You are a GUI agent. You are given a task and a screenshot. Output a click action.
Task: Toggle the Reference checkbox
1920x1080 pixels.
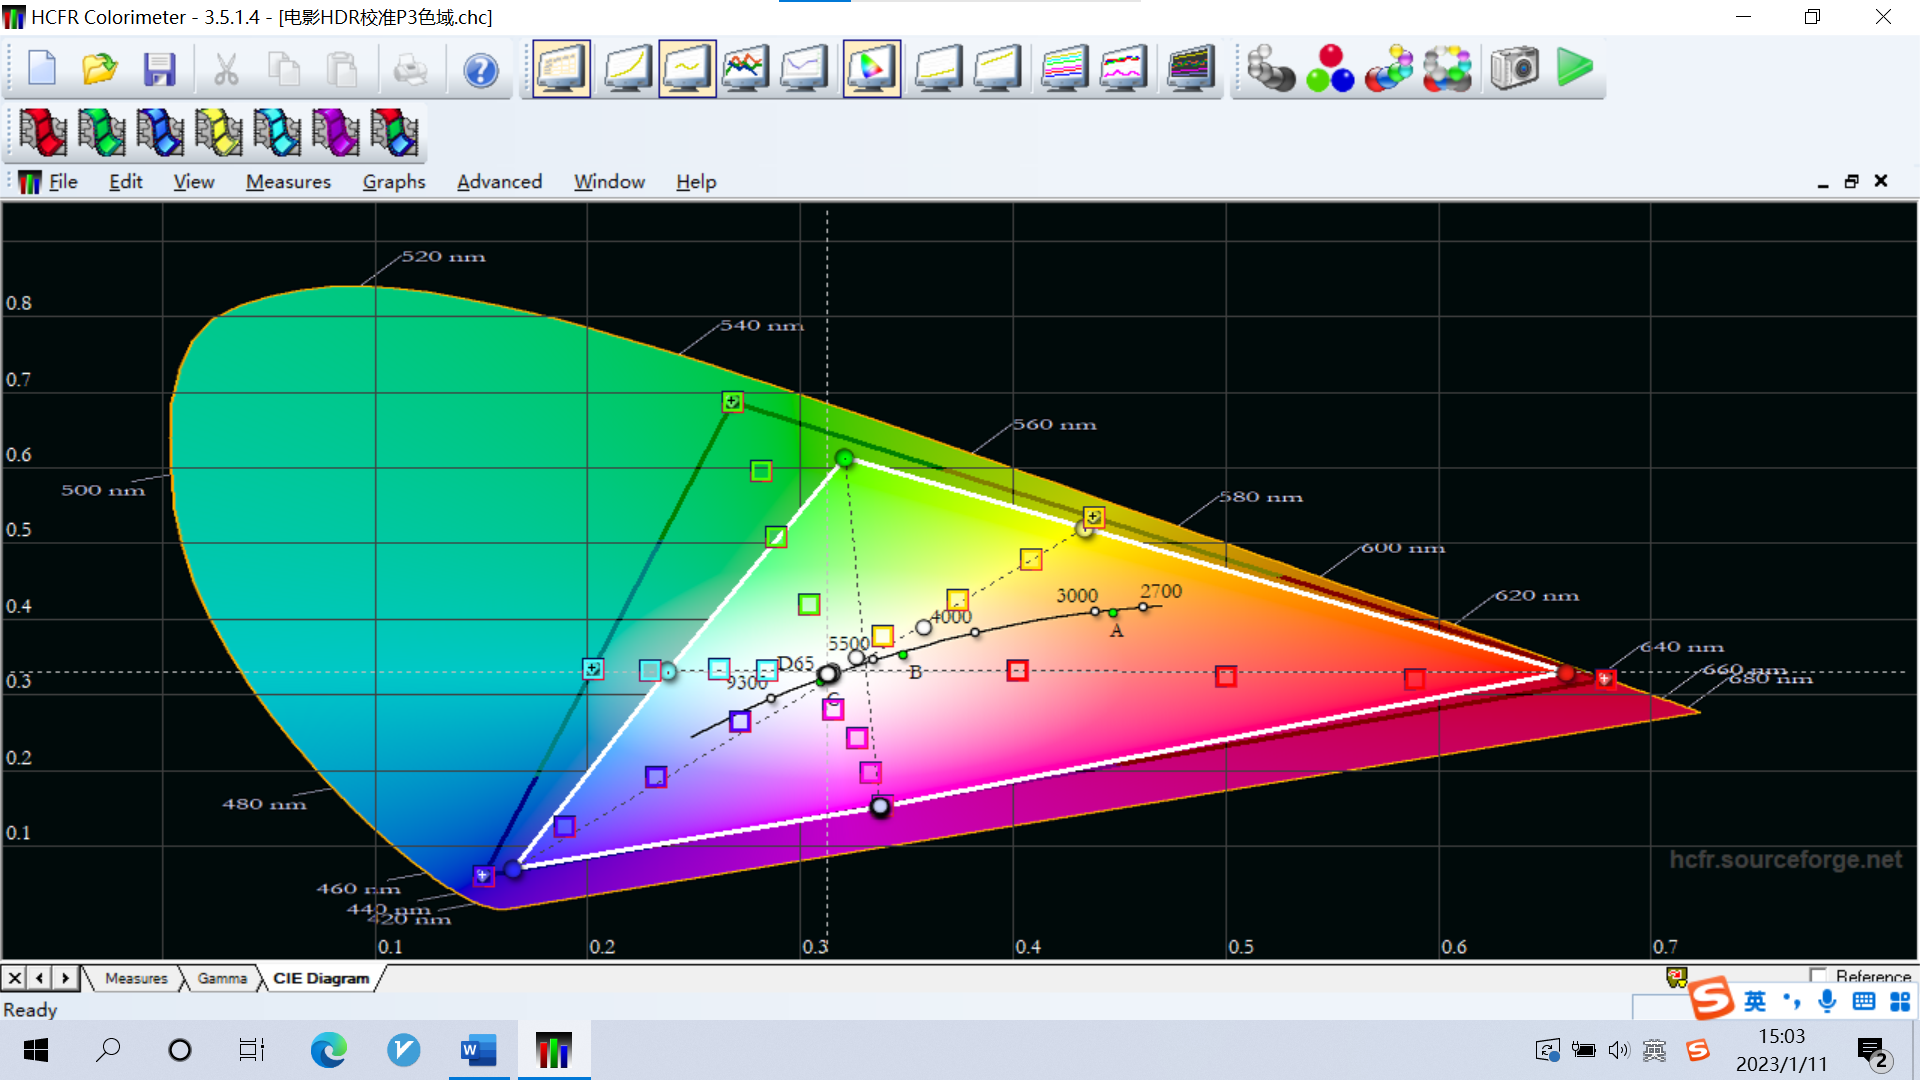(x=1818, y=975)
